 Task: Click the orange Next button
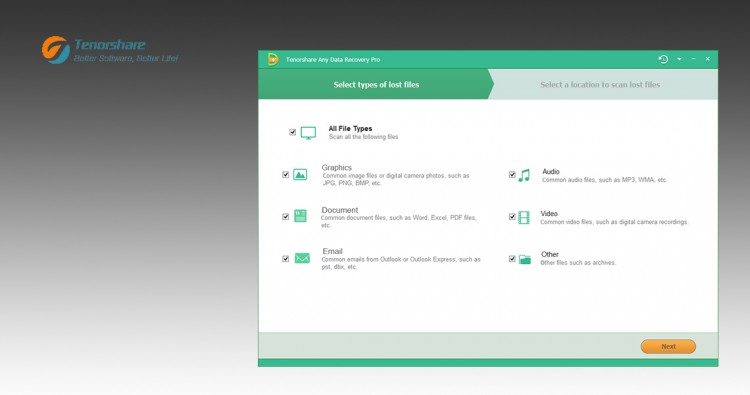(668, 346)
